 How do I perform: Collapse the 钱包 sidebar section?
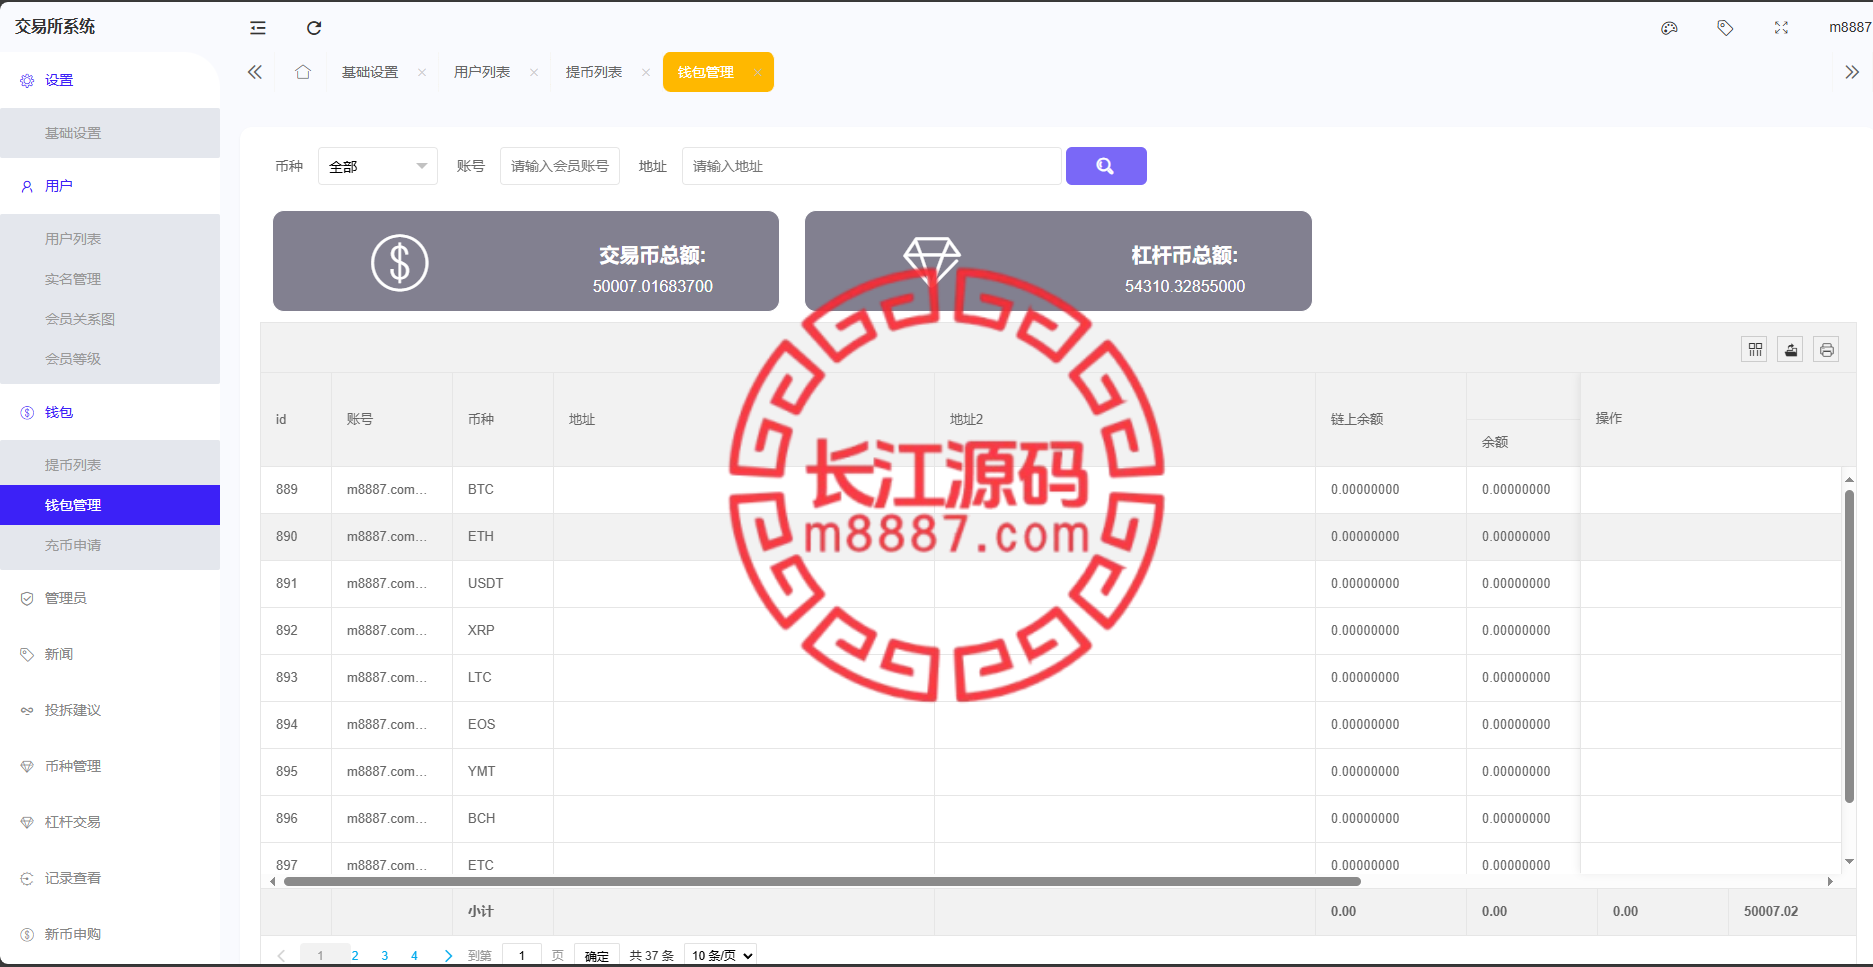tap(110, 412)
